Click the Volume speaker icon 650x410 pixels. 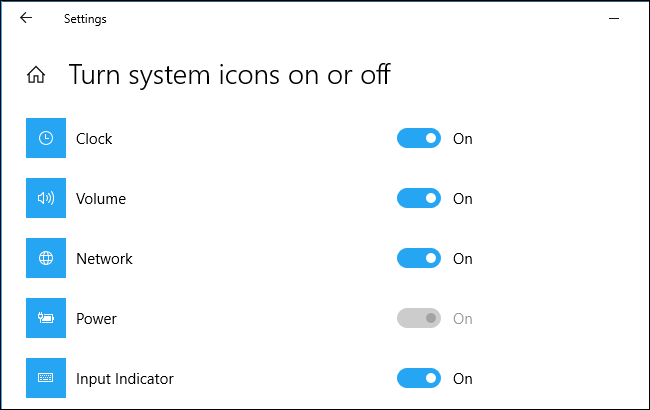46,199
